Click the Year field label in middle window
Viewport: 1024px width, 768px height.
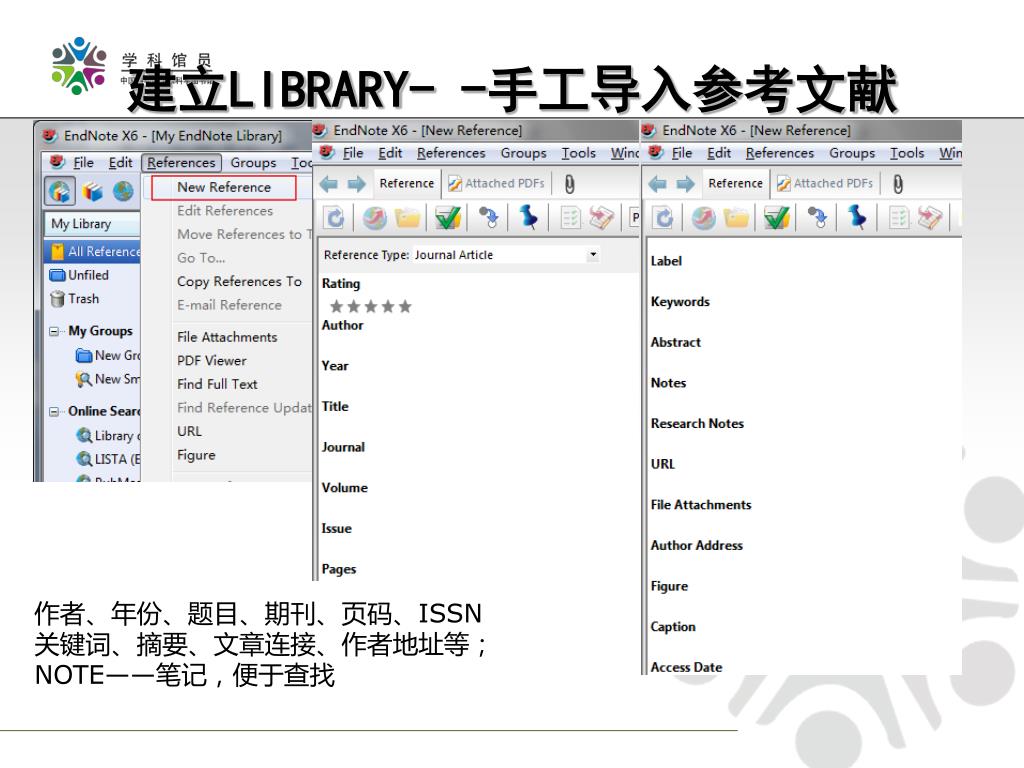334,366
